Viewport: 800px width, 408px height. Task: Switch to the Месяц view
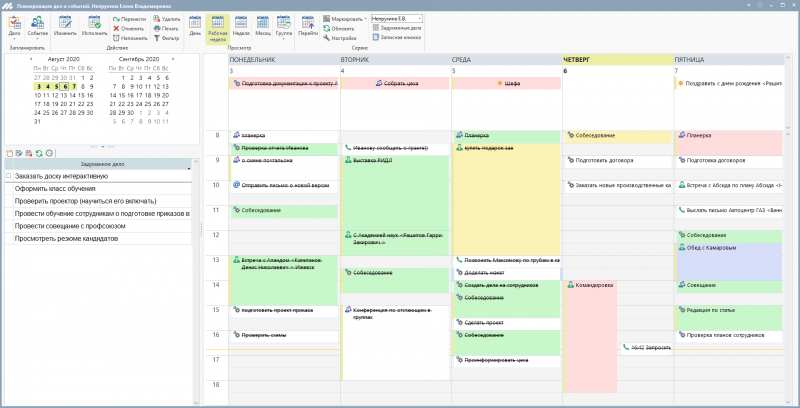coord(263,26)
